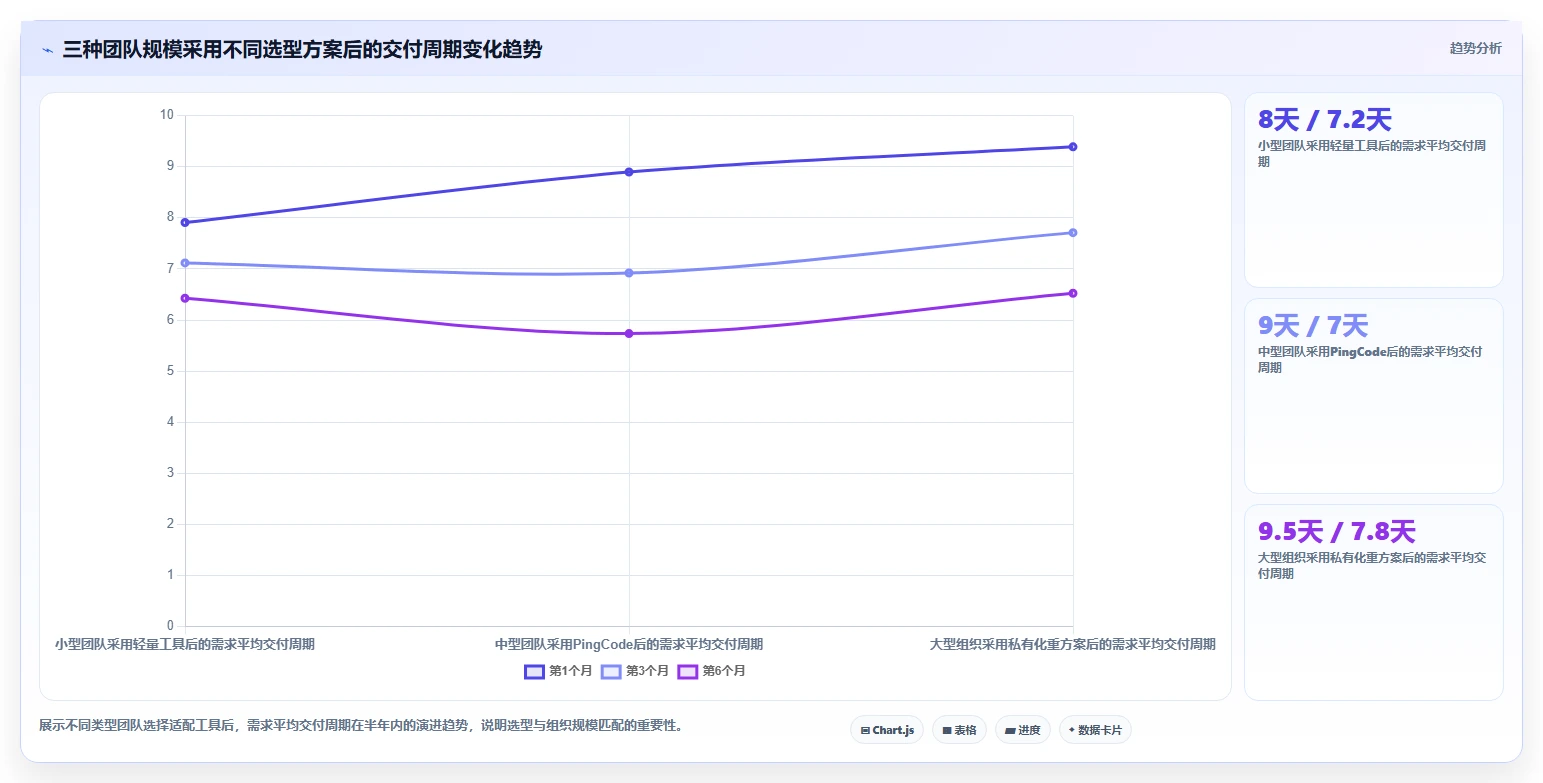Image resolution: width=1543 pixels, height=783 pixels.
Task: Toggle the 第3个月 legend series
Action: 635,671
